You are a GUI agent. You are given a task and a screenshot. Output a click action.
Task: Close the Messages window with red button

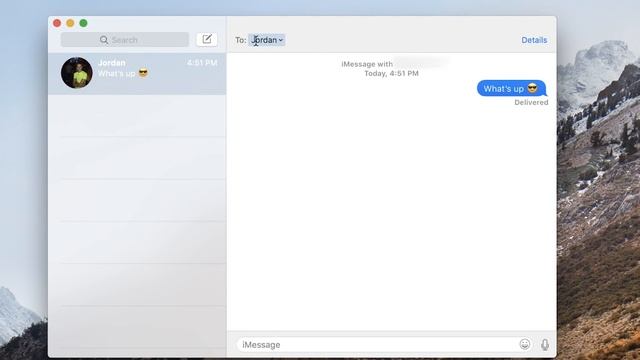pos(57,23)
